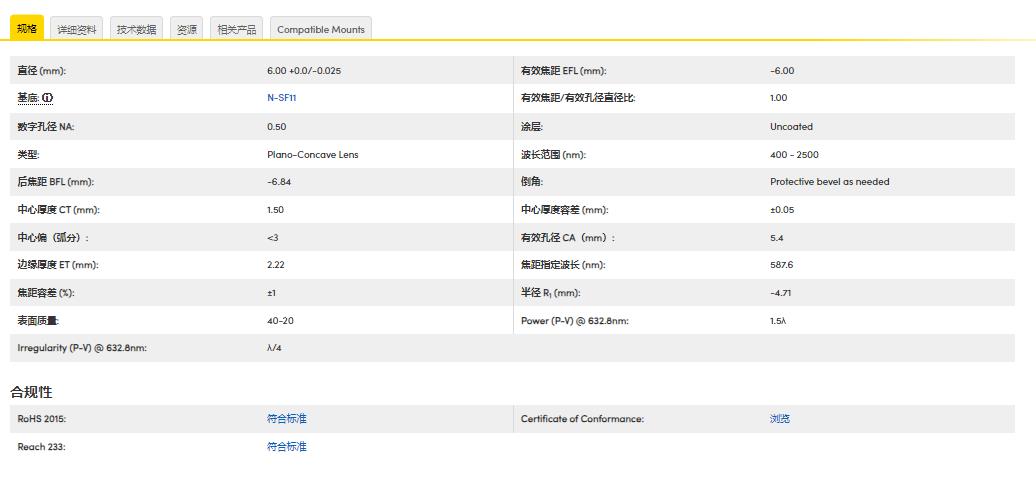Click the 半径 R1 (mm) label
The height and width of the screenshot is (477, 1036).
[550, 293]
